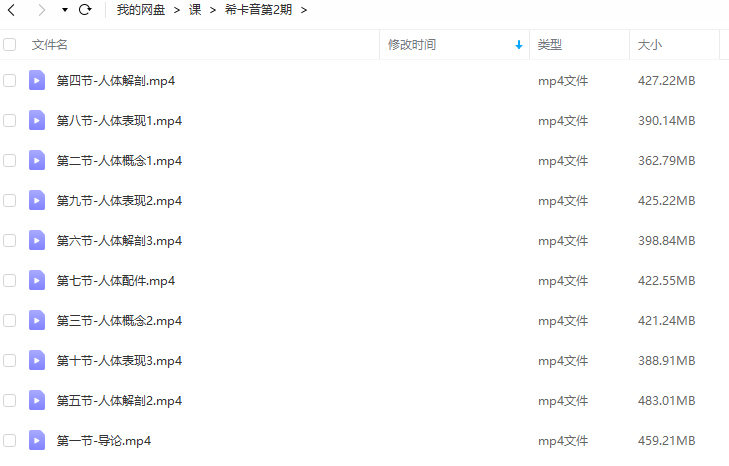Image resolution: width=729 pixels, height=466 pixels.
Task: Select checkbox for 第十节-人体表现3.mp4
Action: pos(9,360)
